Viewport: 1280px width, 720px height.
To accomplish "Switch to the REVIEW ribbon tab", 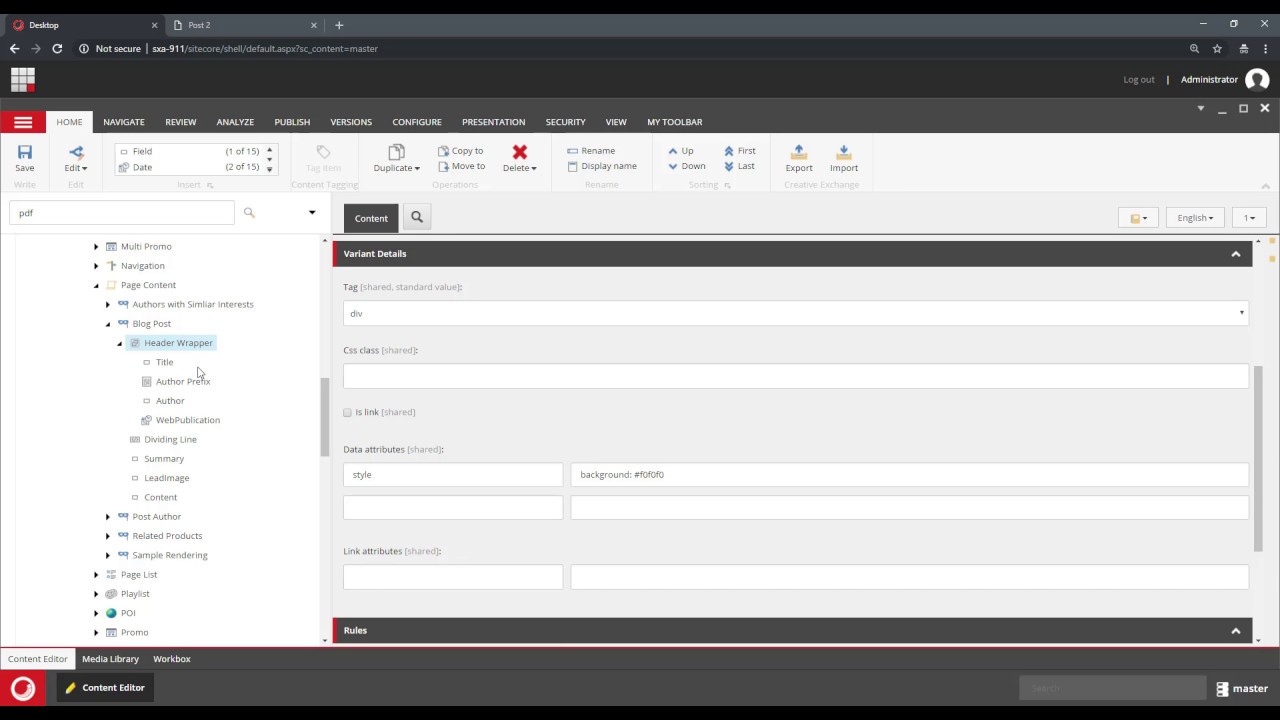I will click(181, 122).
